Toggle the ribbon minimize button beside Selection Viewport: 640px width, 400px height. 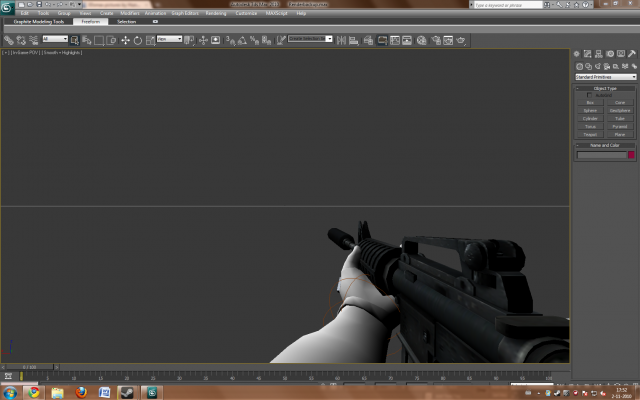(x=155, y=22)
